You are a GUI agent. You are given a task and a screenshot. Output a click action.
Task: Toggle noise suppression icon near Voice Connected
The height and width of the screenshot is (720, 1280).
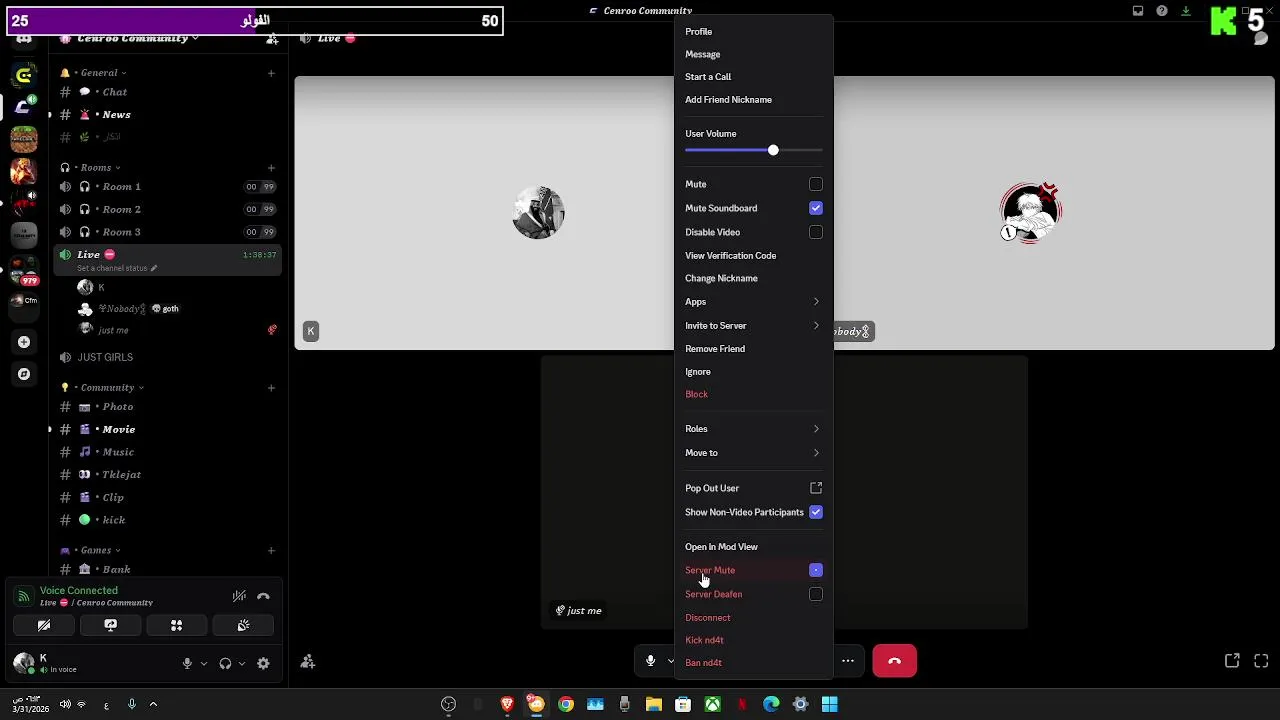point(239,596)
